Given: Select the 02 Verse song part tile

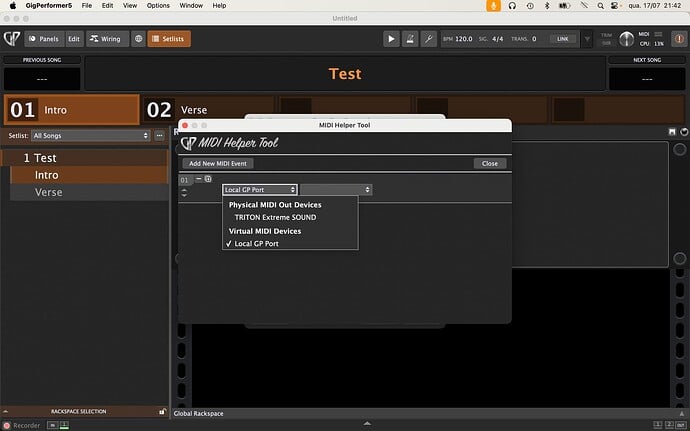Looking at the screenshot, I should tap(205, 110).
